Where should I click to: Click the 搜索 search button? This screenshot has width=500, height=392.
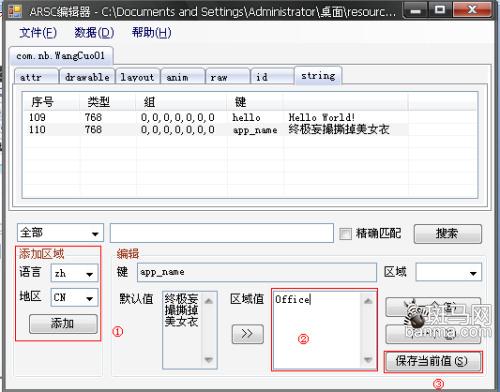(447, 233)
